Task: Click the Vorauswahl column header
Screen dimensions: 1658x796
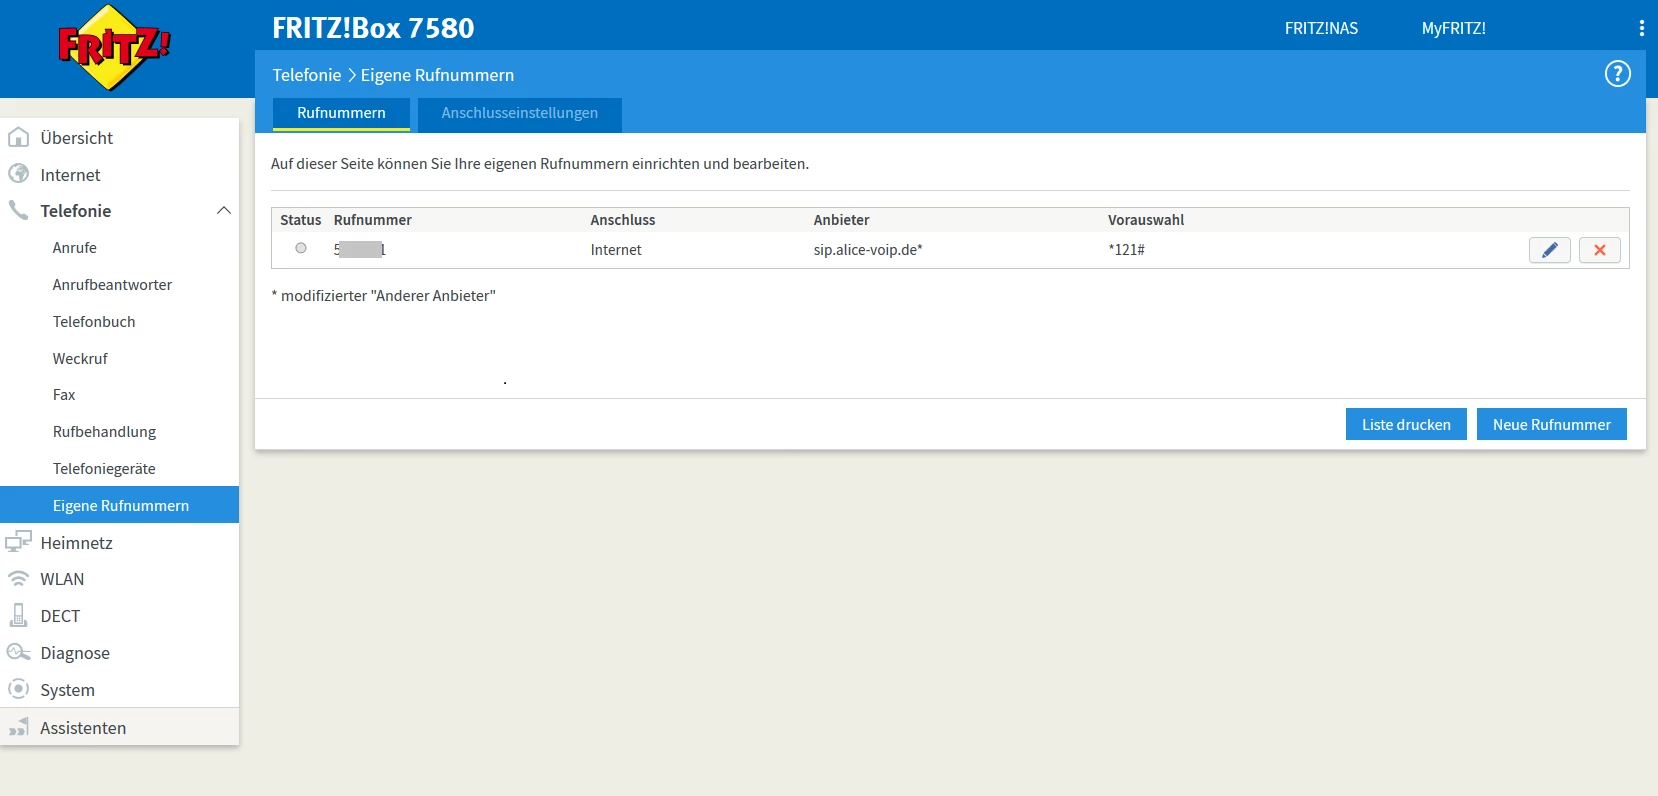Action: click(1146, 220)
